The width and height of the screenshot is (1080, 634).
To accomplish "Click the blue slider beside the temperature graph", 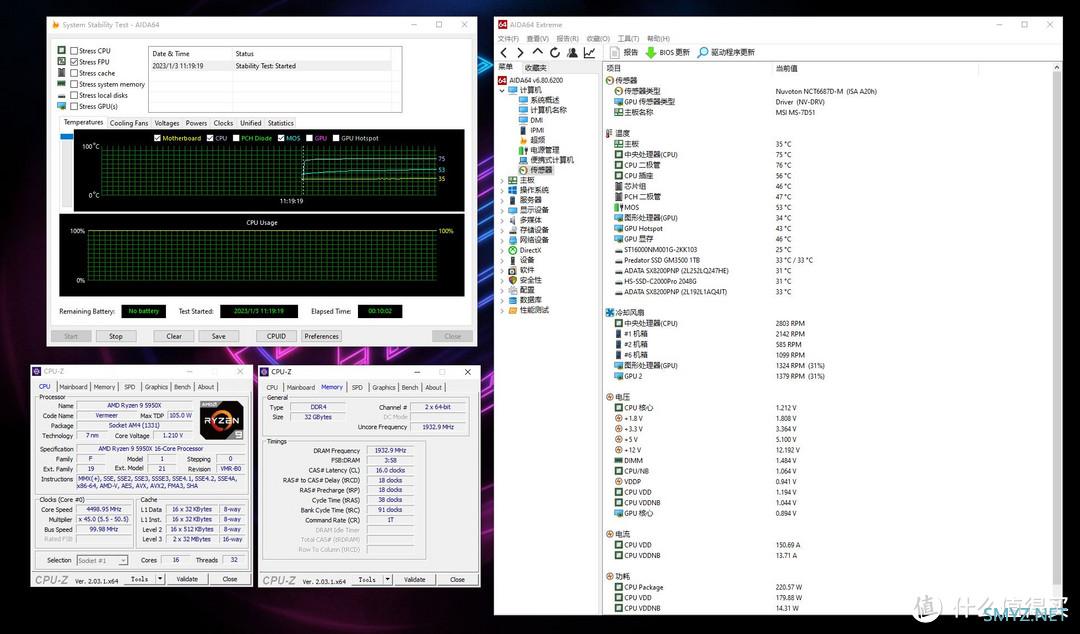I will click(67, 137).
